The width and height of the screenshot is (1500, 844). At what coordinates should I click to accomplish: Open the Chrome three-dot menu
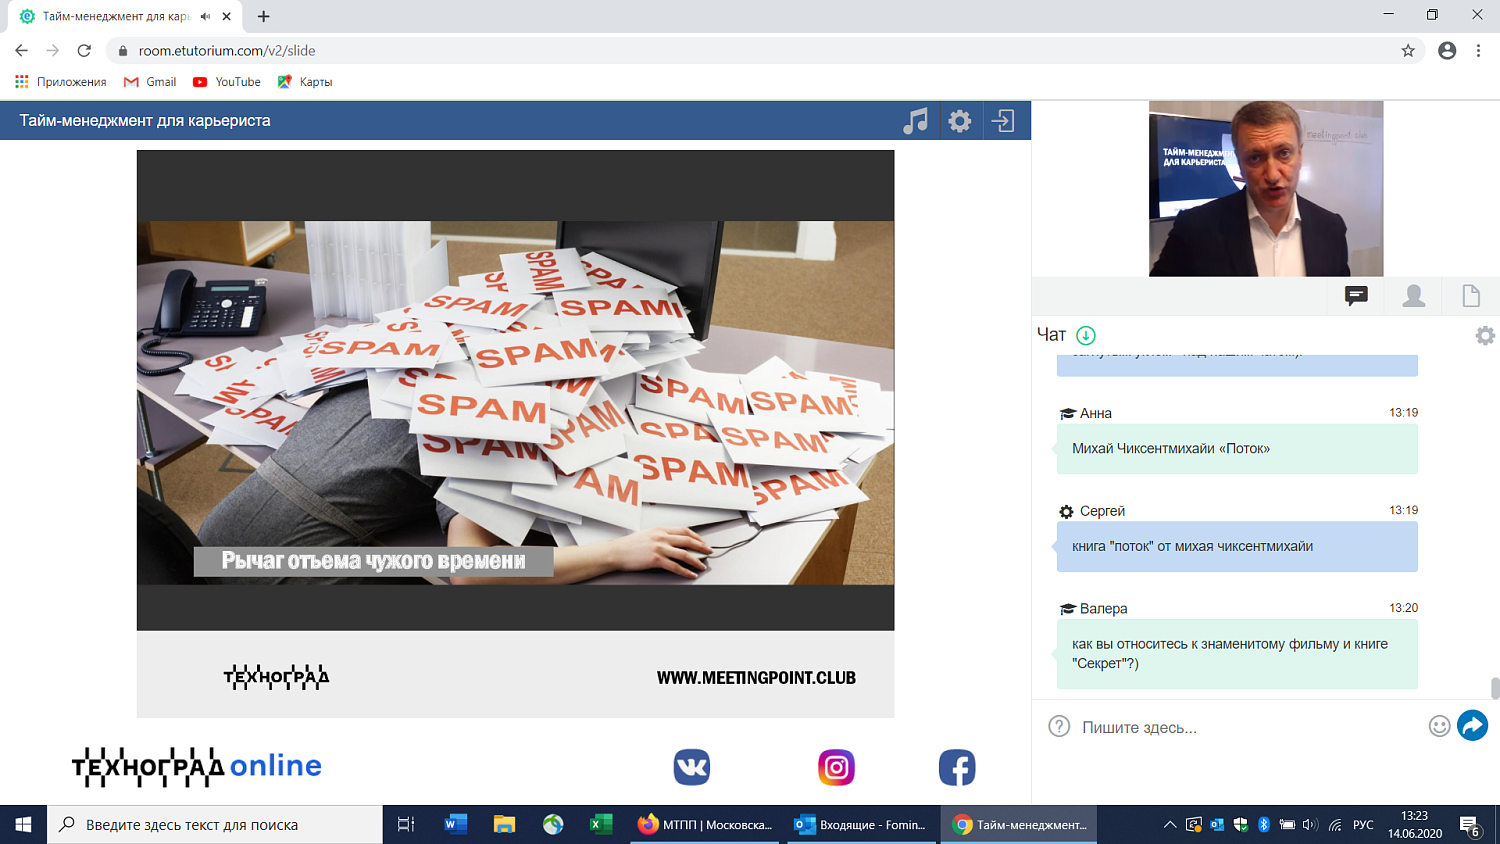pyautogui.click(x=1478, y=51)
